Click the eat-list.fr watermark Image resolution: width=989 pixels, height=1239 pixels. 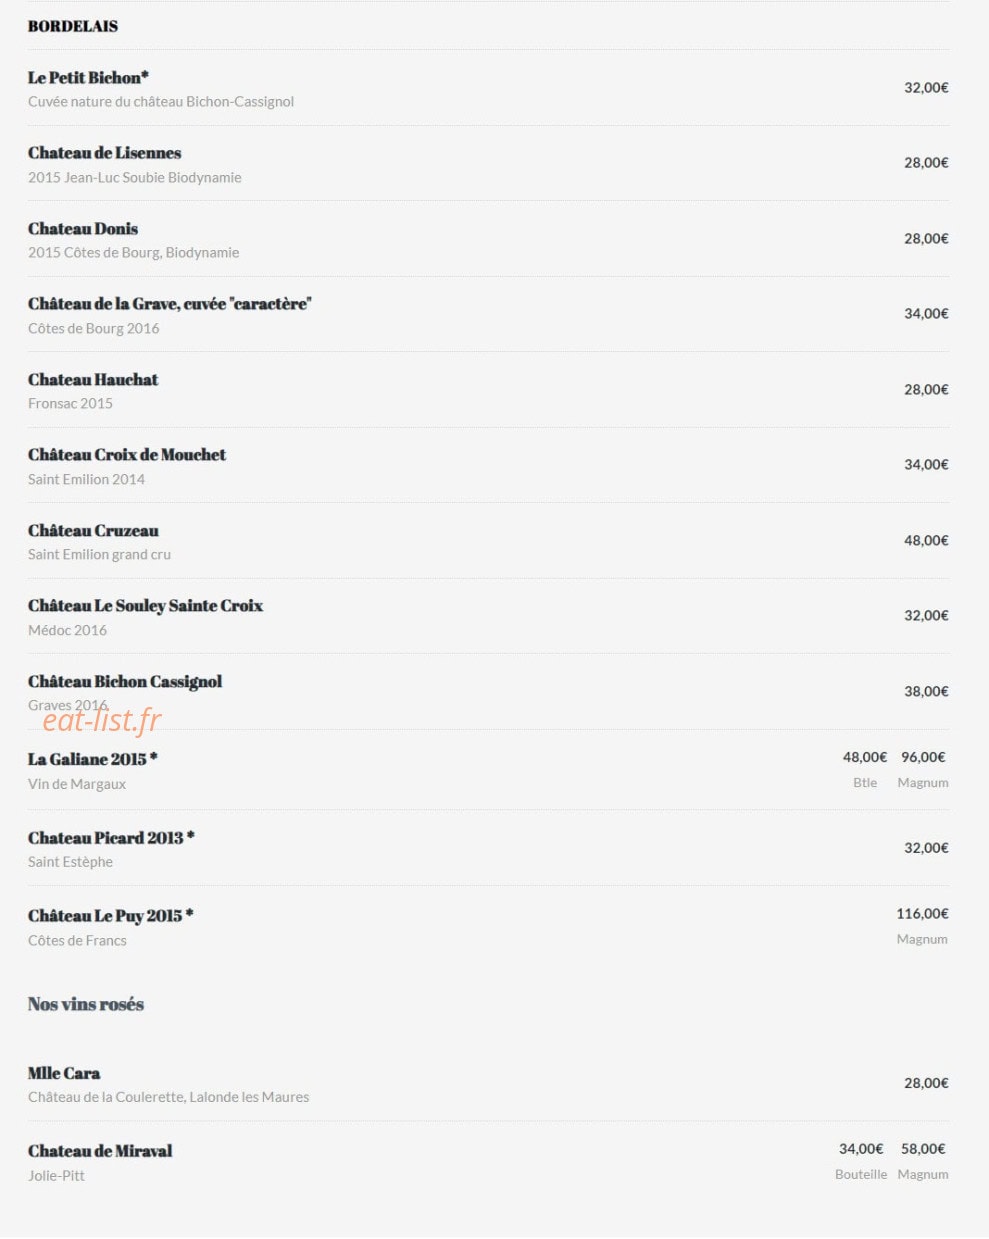point(102,718)
